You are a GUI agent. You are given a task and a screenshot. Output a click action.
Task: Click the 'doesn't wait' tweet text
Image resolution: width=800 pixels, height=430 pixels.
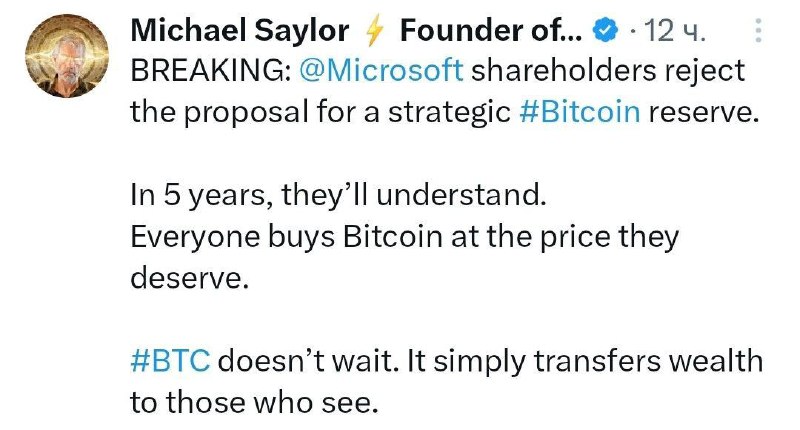[x=308, y=361]
